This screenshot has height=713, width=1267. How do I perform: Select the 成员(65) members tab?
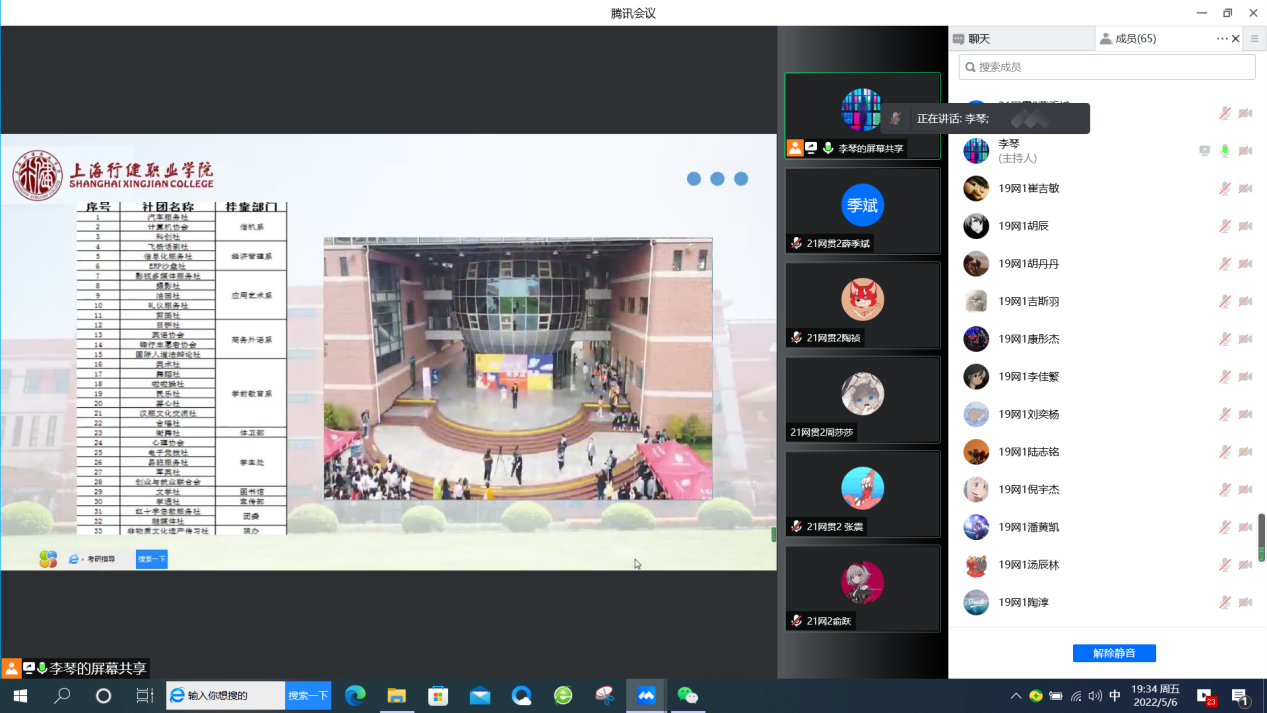[x=1136, y=39]
